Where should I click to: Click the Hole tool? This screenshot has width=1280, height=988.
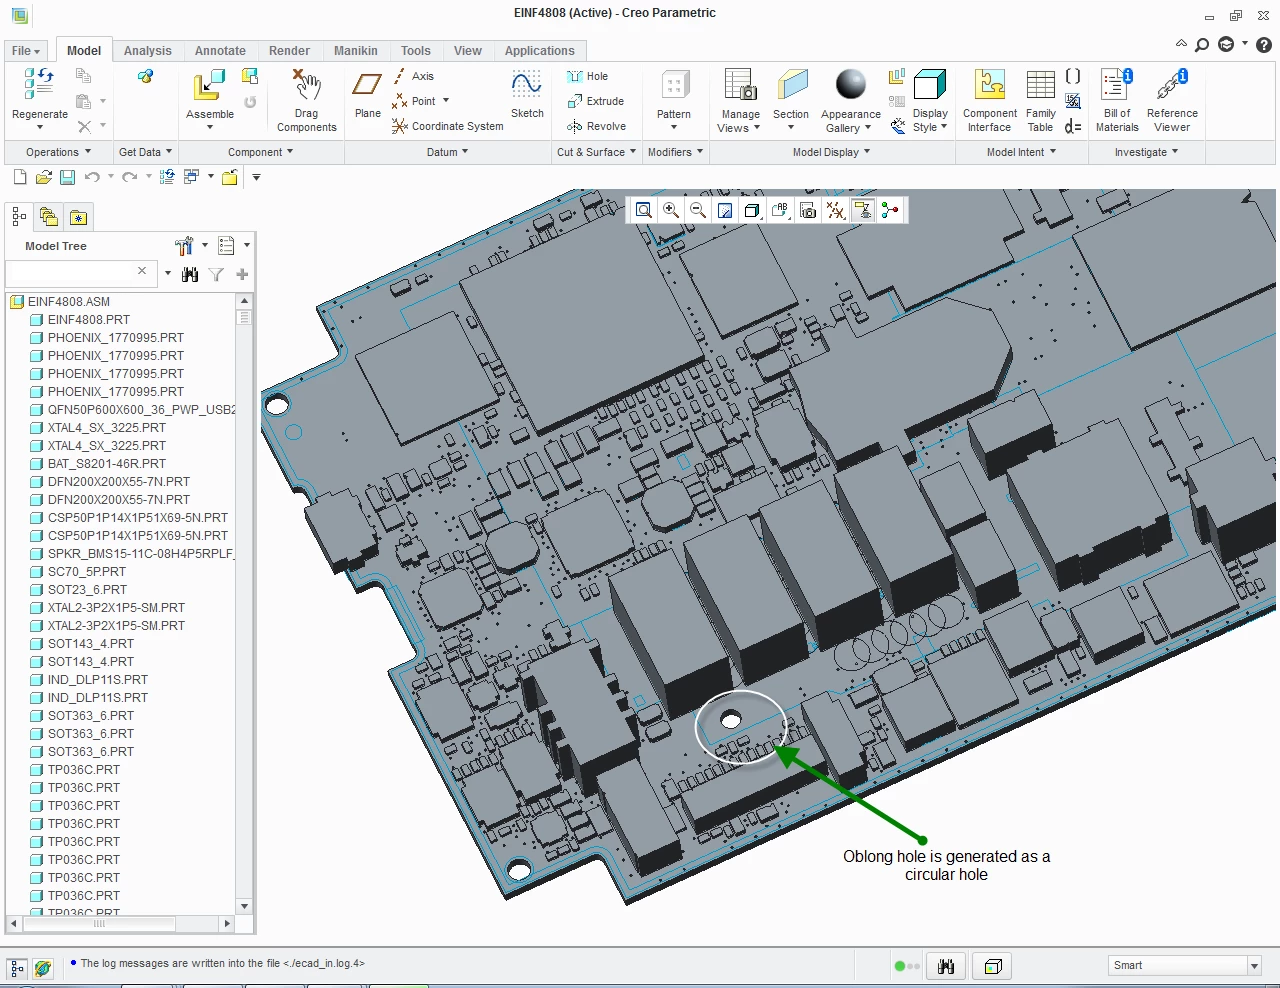click(587, 76)
